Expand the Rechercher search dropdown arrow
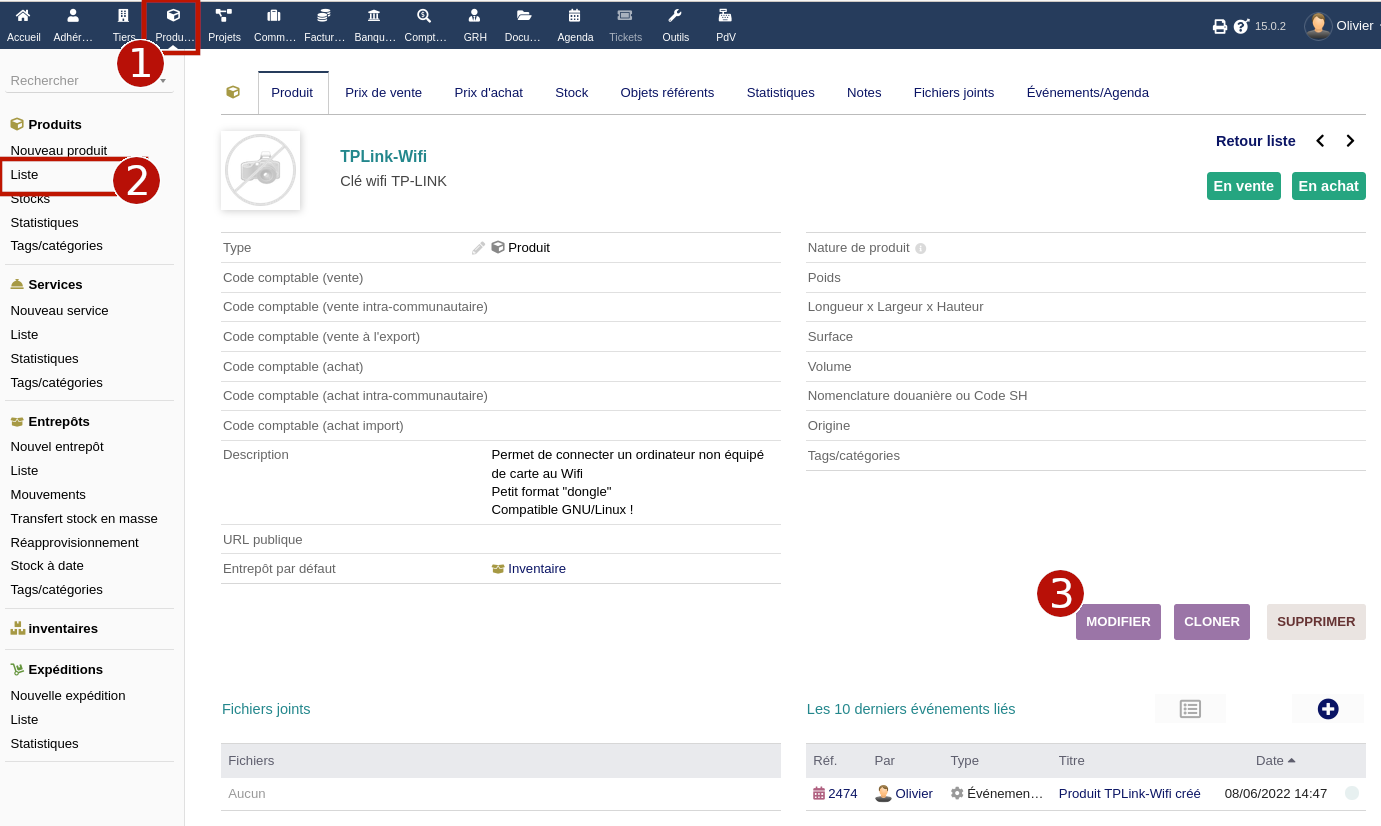 [x=163, y=80]
